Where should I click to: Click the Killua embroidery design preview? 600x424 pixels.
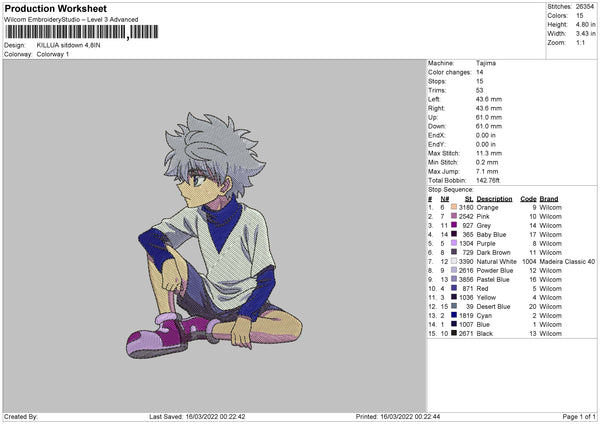click(x=214, y=236)
